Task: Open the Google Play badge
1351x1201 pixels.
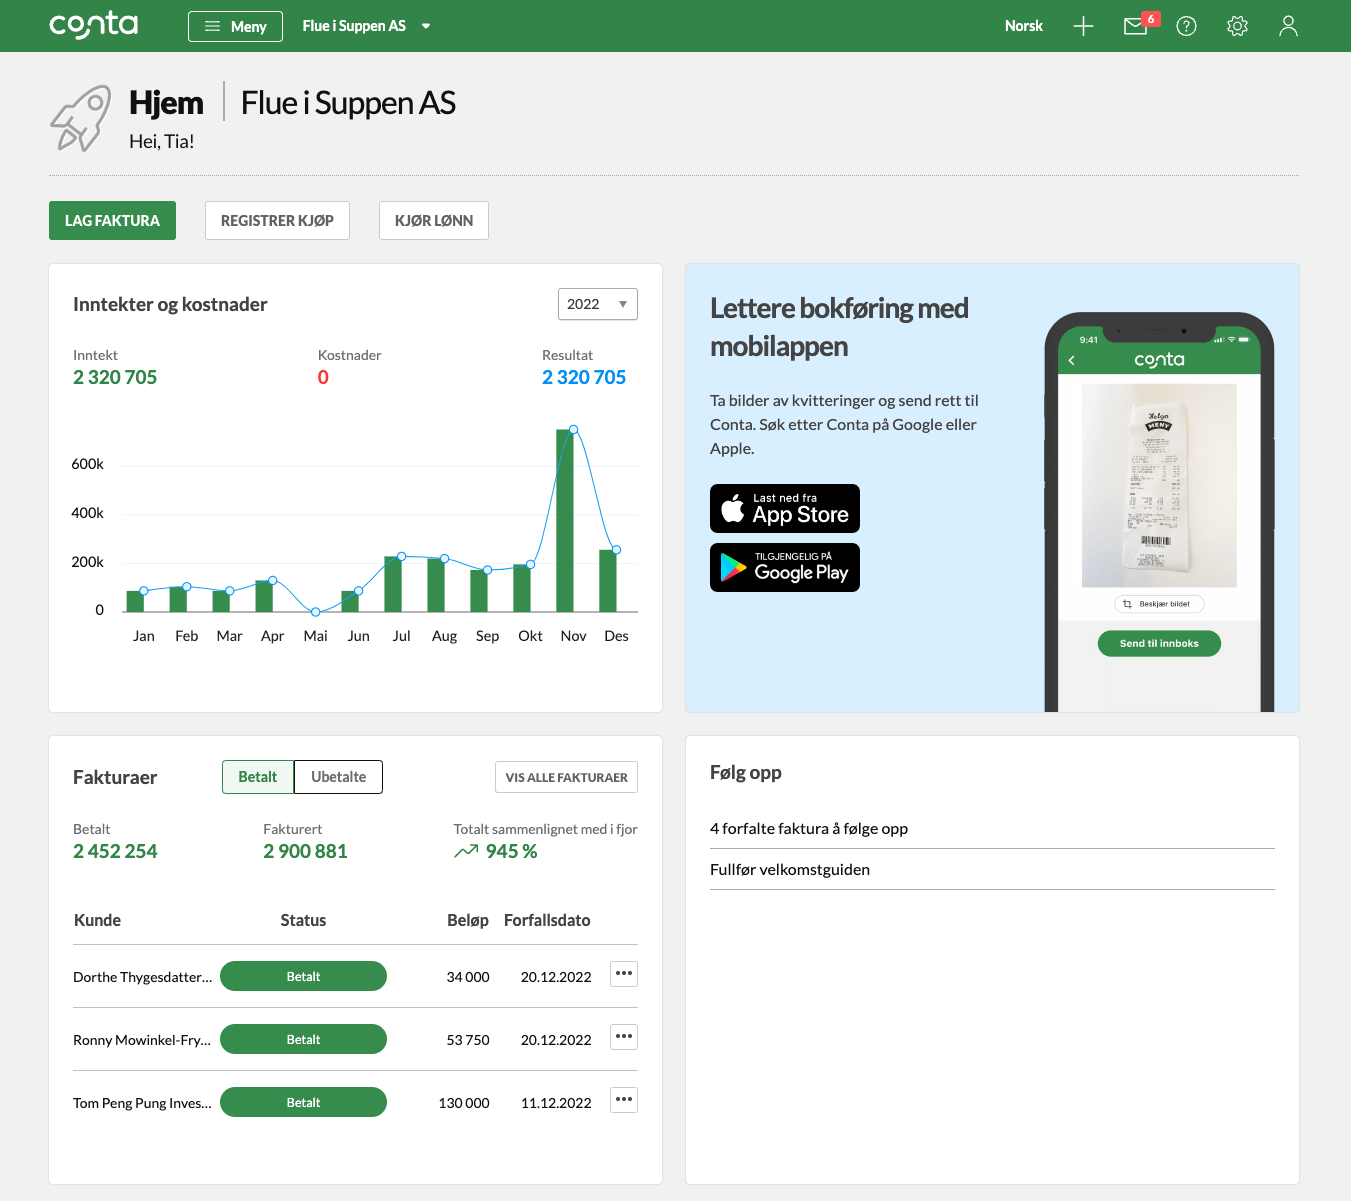Action: coord(785,567)
